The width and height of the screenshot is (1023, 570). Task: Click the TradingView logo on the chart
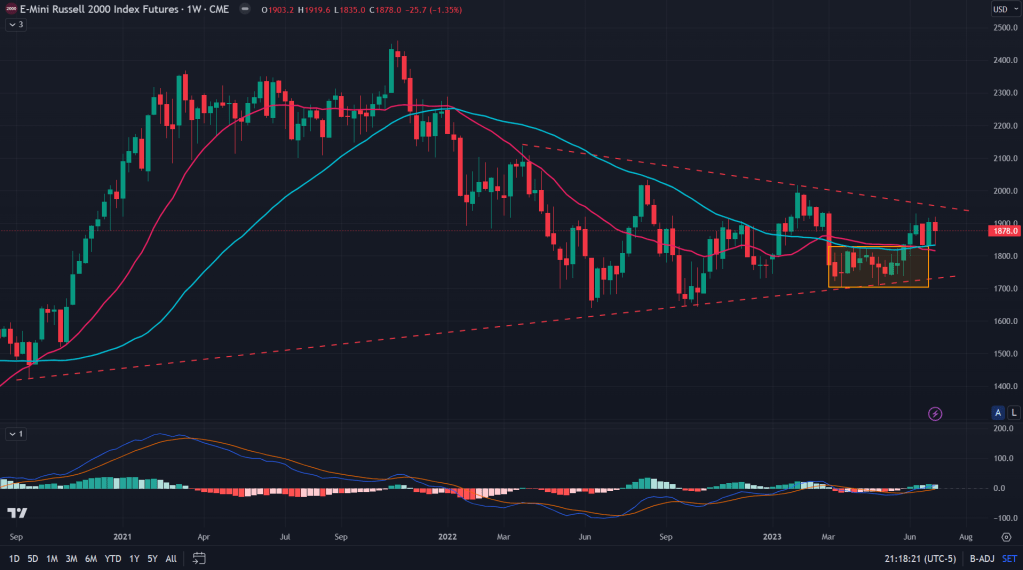coord(17,513)
